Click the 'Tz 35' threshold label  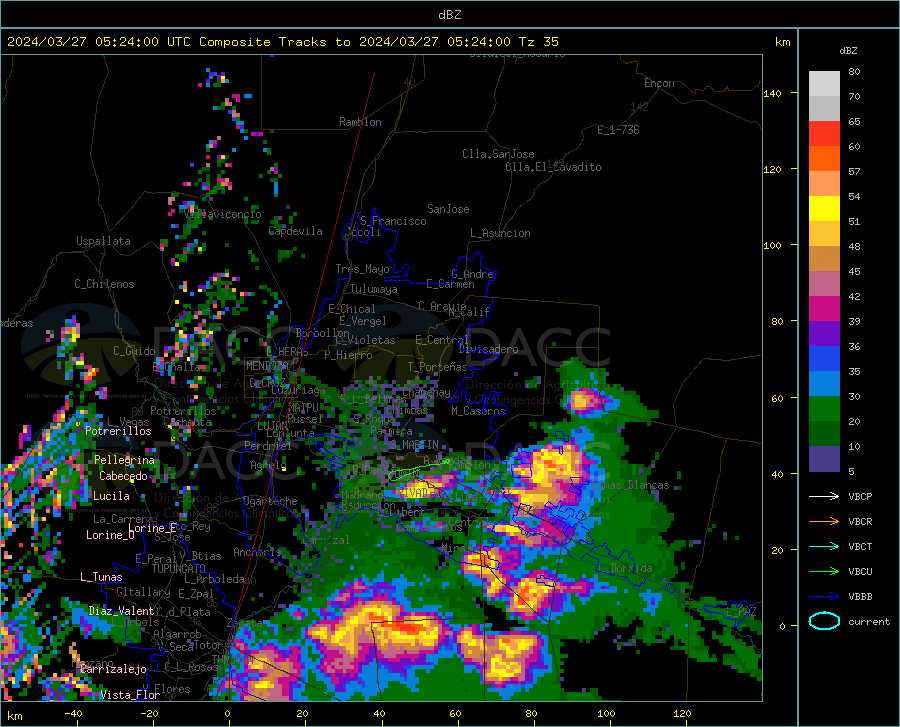tap(538, 42)
